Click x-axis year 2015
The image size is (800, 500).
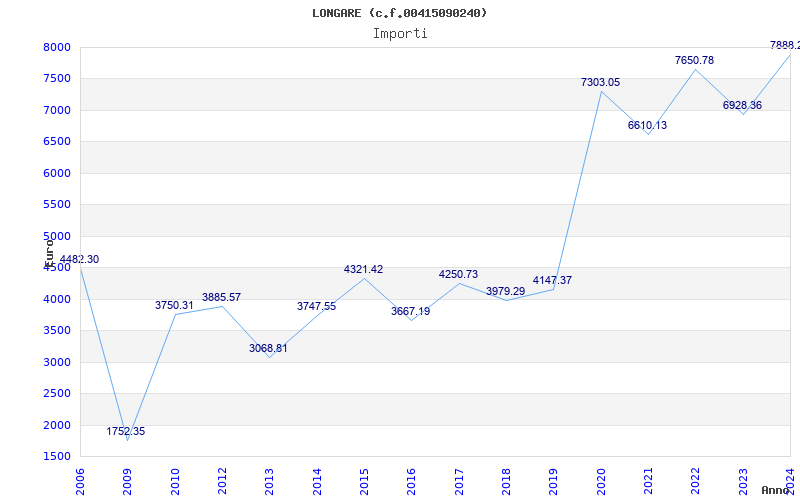[x=364, y=481]
